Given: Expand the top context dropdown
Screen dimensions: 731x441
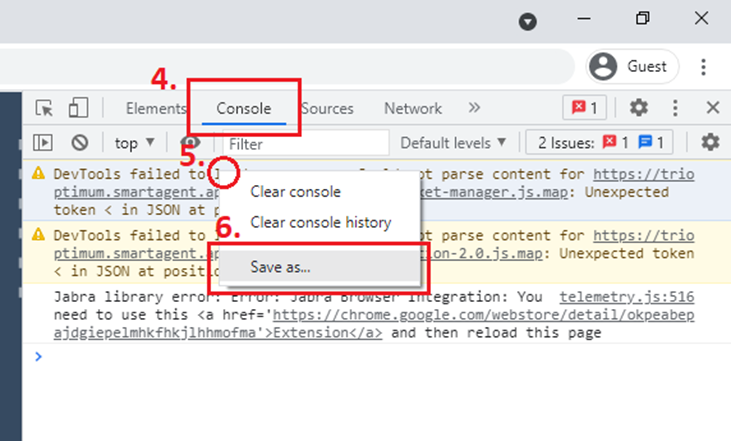Looking at the screenshot, I should click(x=135, y=143).
